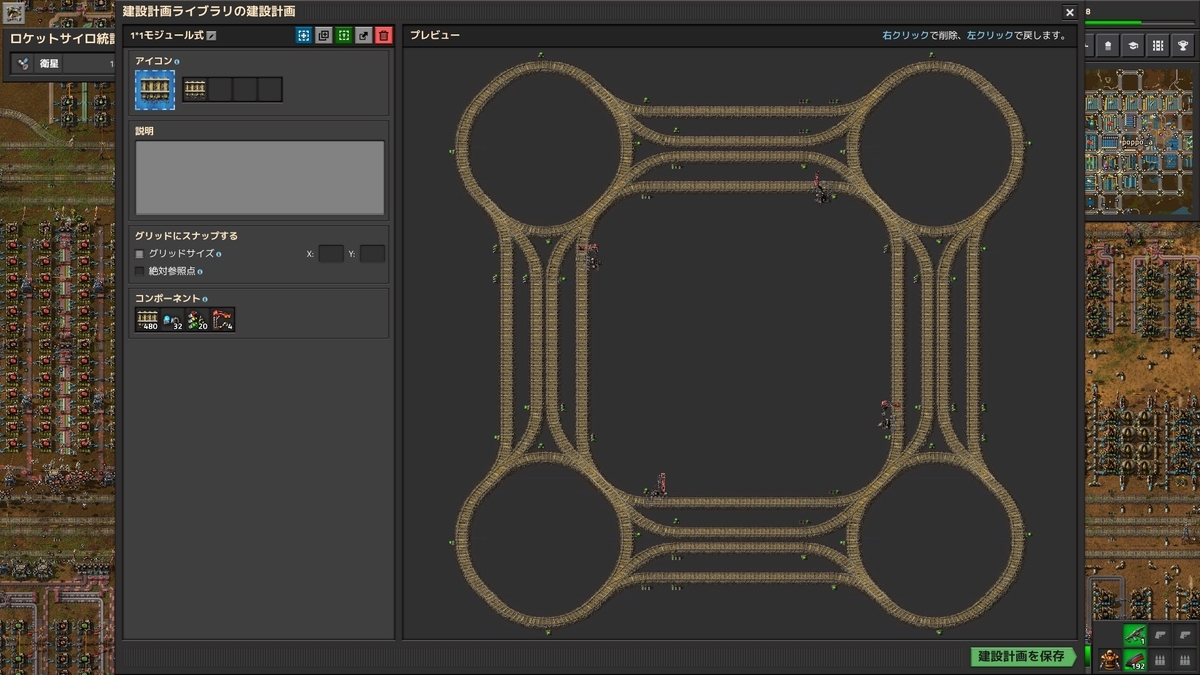The image size is (1200, 675).
Task: Click the green tile selection mode icon
Action: [x=343, y=35]
